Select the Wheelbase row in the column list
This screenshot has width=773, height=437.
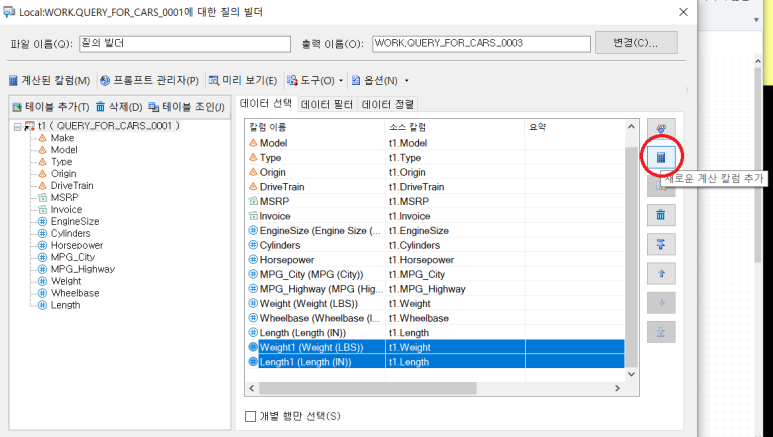(435, 318)
